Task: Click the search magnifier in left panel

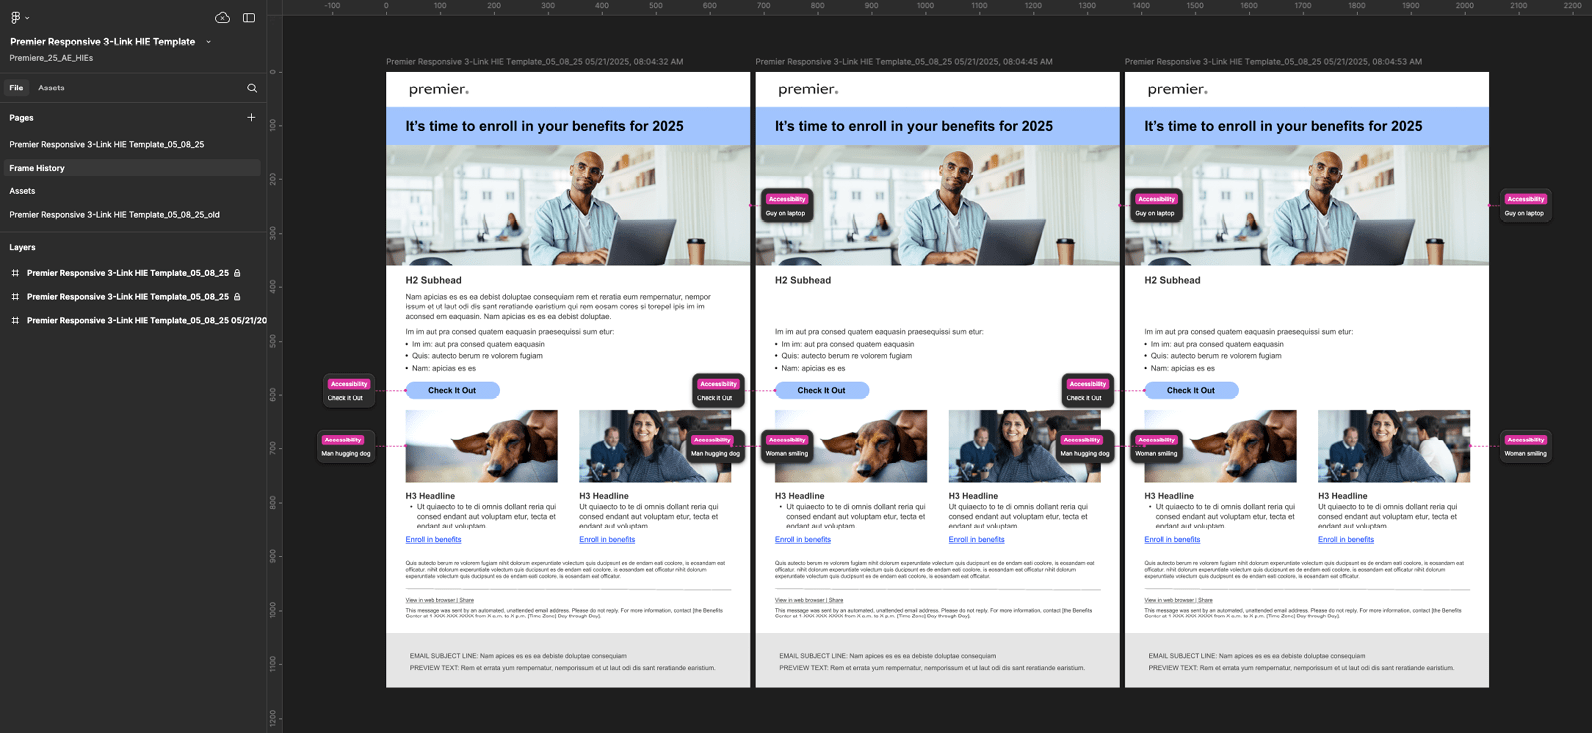Action: (252, 88)
